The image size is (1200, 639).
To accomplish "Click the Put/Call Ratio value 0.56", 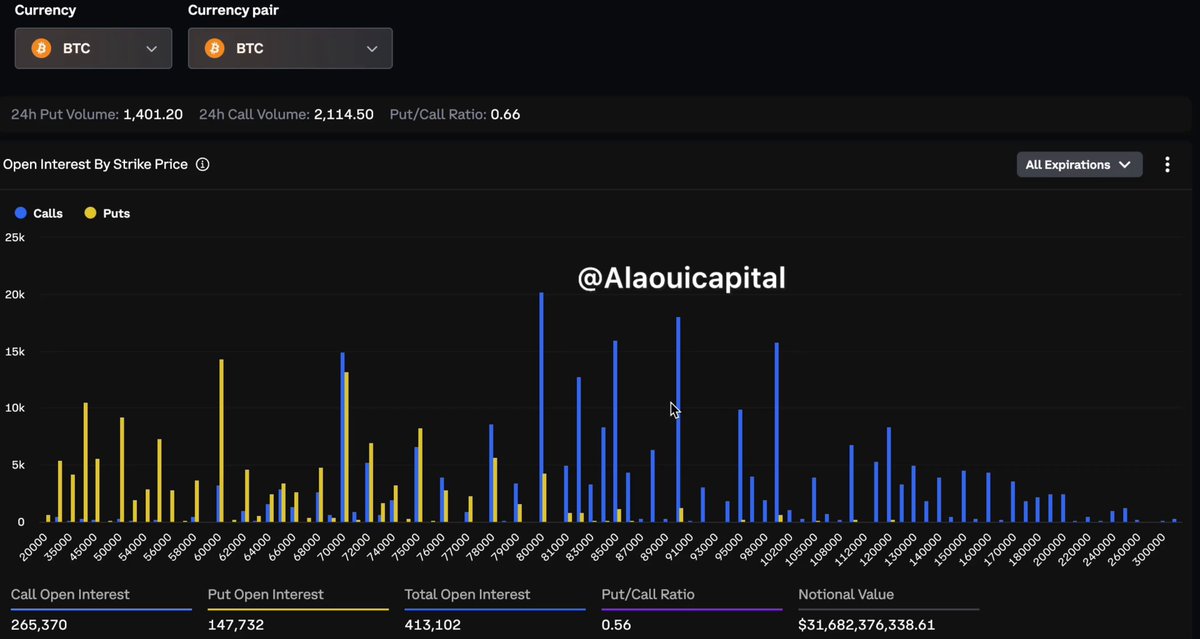I will 617,625.
